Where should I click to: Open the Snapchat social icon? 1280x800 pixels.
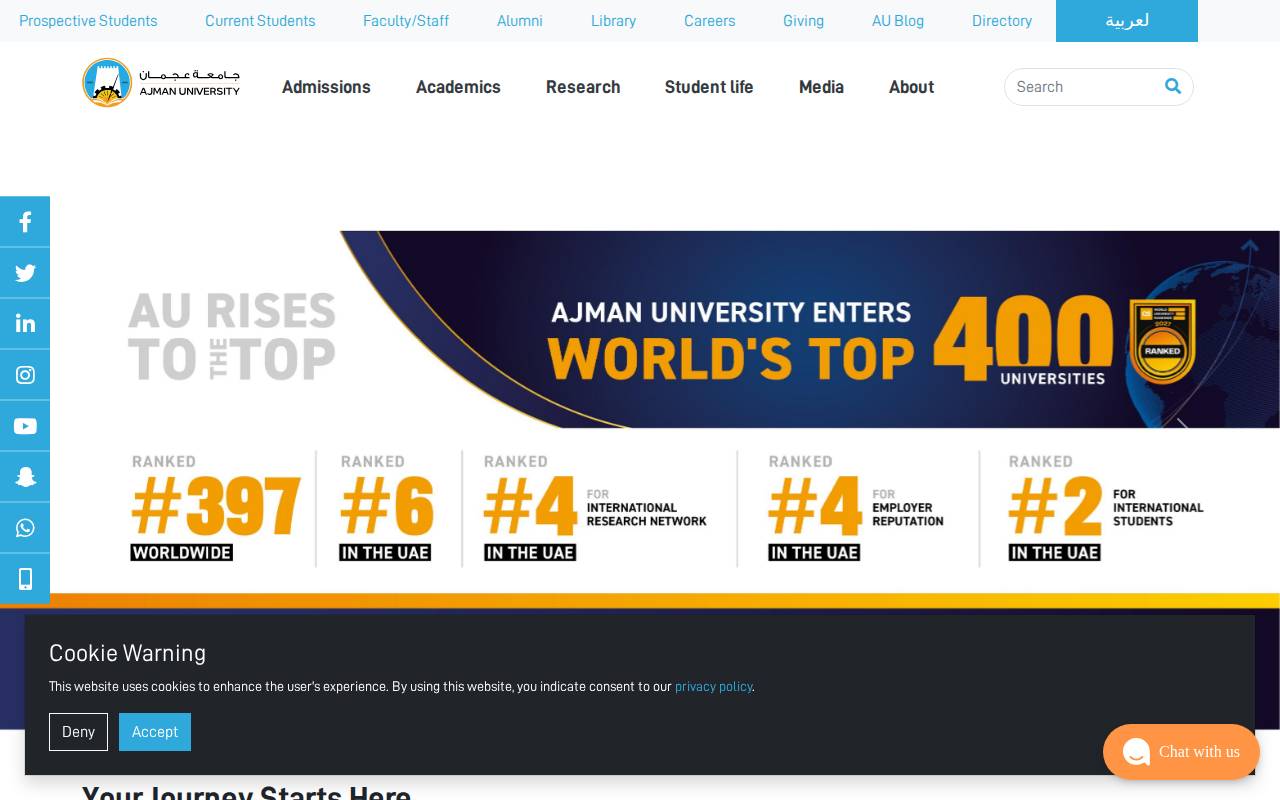pos(25,477)
